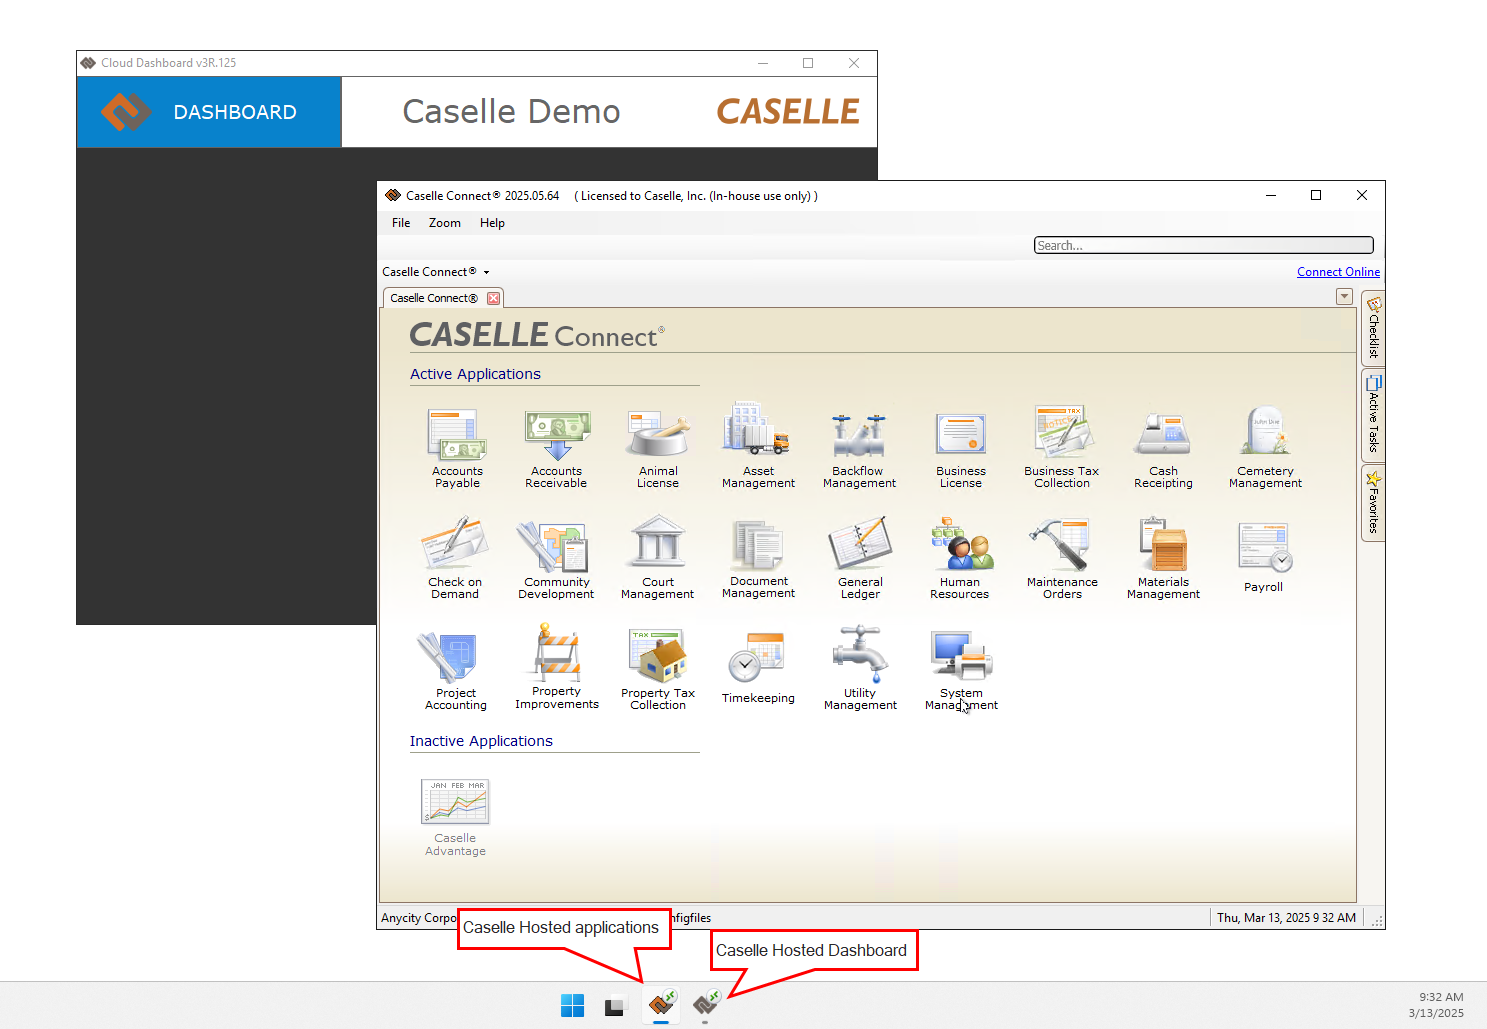
Task: Close the Caselle Connect tab
Action: coord(493,298)
